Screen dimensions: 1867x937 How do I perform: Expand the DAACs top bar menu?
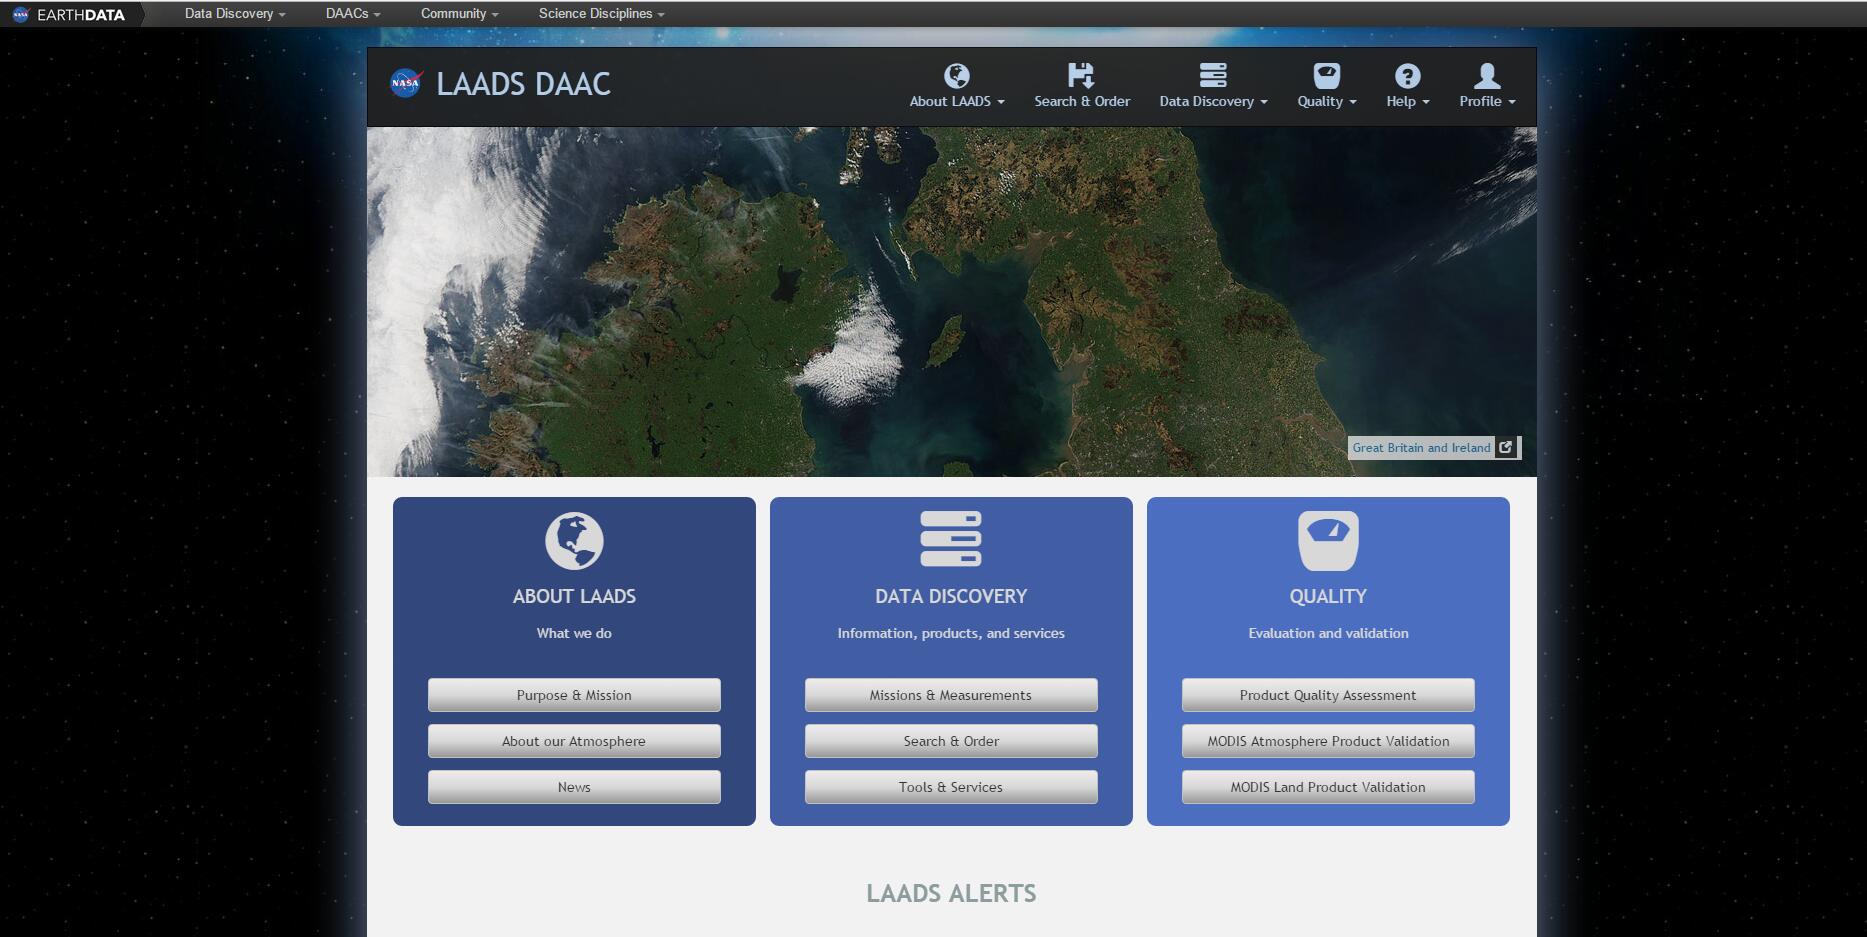coord(353,14)
